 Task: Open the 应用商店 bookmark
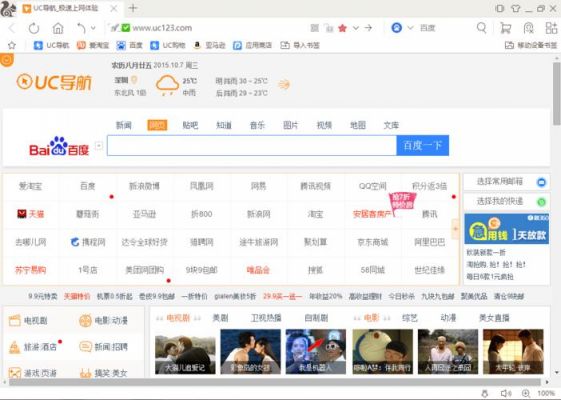[x=252, y=45]
